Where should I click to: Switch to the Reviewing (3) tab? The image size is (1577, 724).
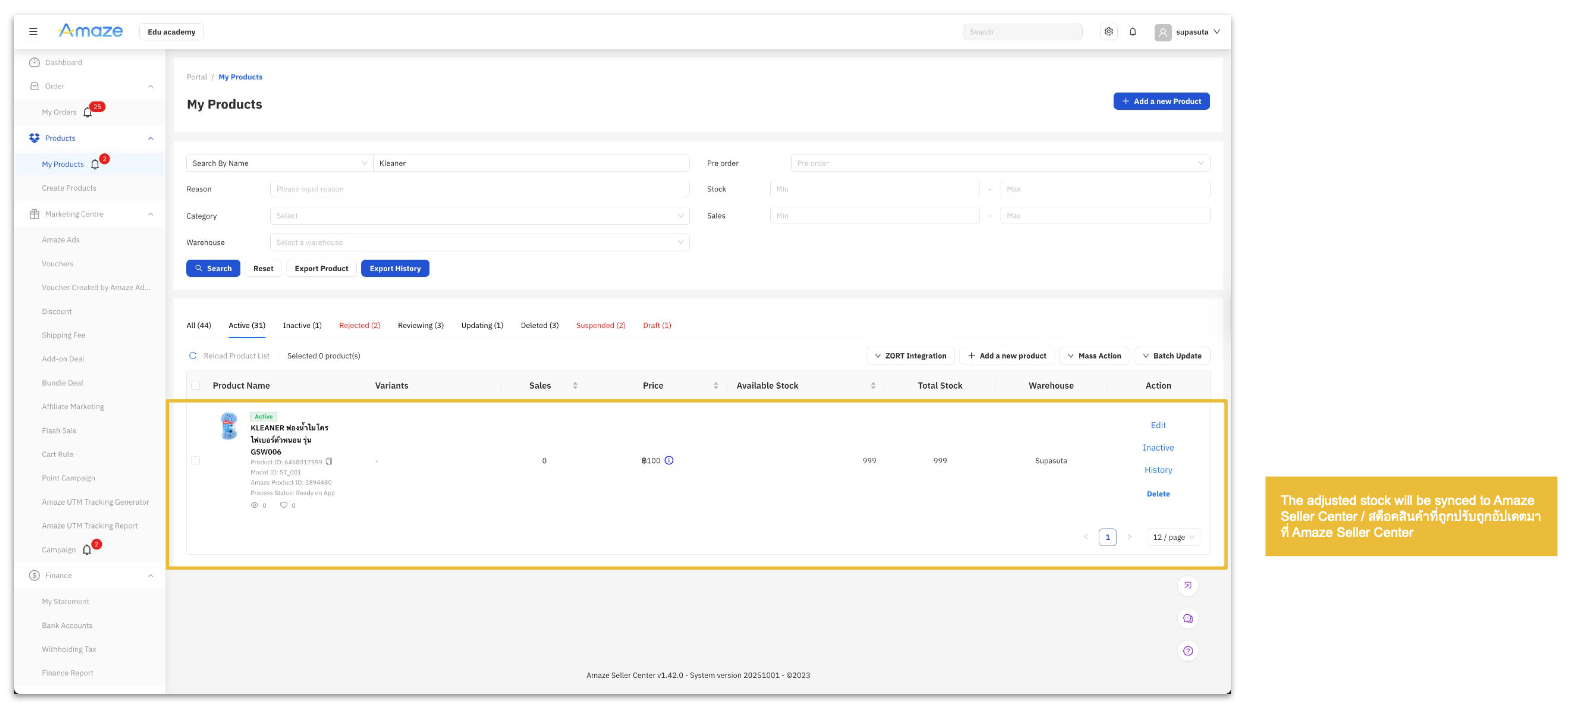pos(421,326)
